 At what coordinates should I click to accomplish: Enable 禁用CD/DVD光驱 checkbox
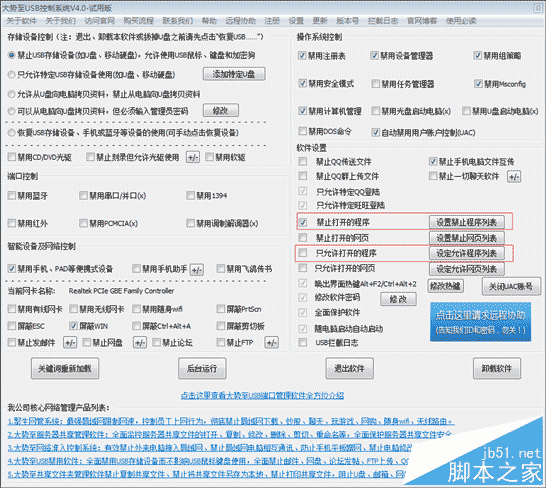[x=12, y=157]
